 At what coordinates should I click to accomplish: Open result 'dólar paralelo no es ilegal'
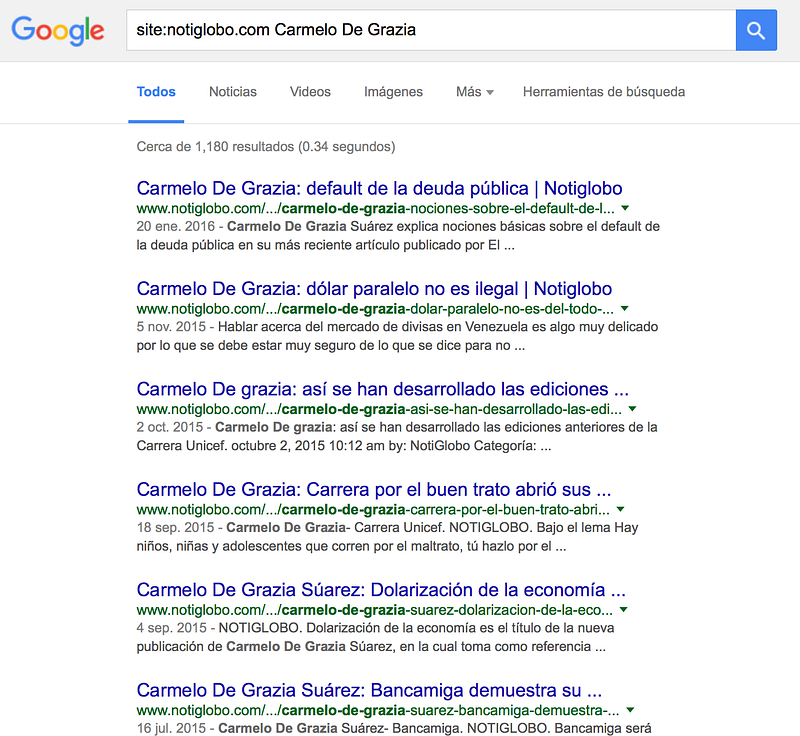[x=374, y=289]
